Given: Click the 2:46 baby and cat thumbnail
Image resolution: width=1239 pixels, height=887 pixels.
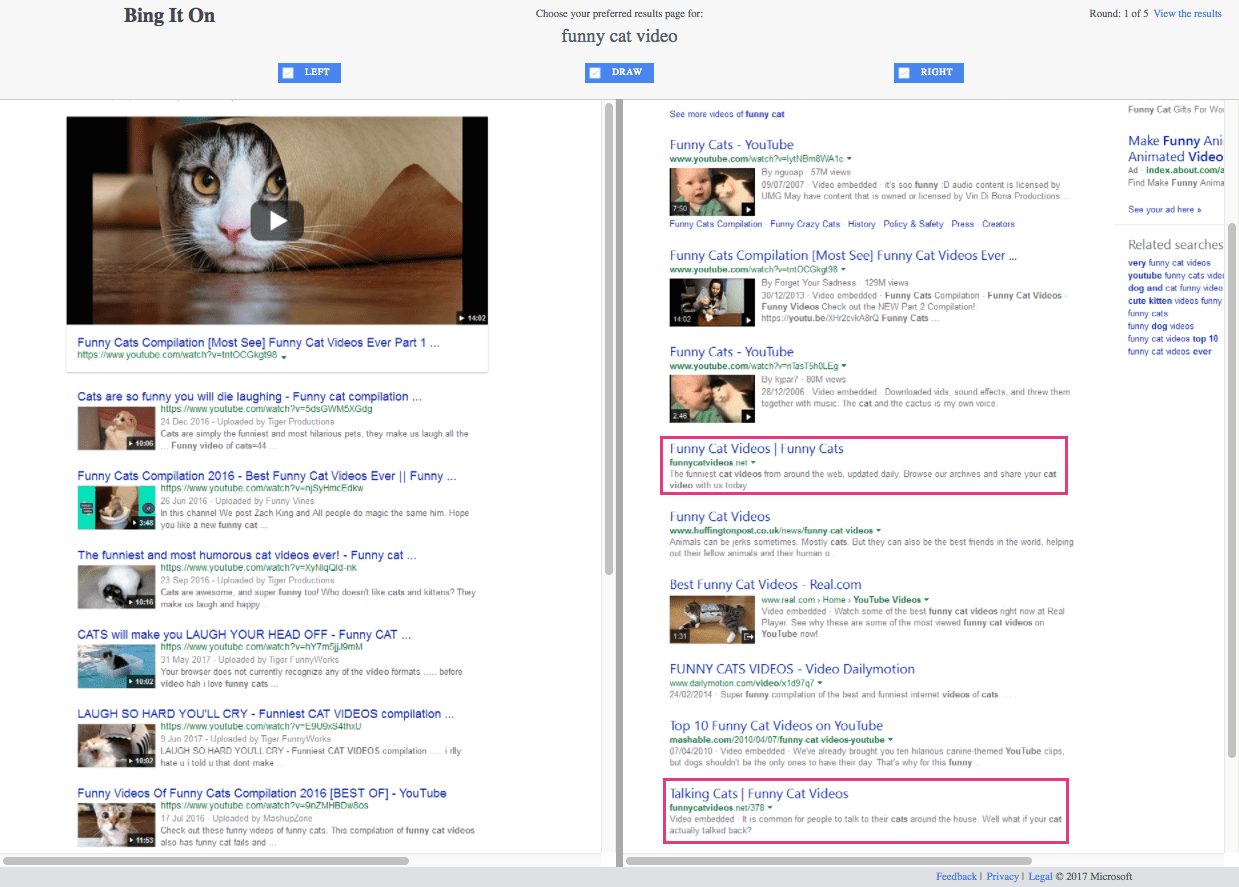Looking at the screenshot, I should click(712, 398).
